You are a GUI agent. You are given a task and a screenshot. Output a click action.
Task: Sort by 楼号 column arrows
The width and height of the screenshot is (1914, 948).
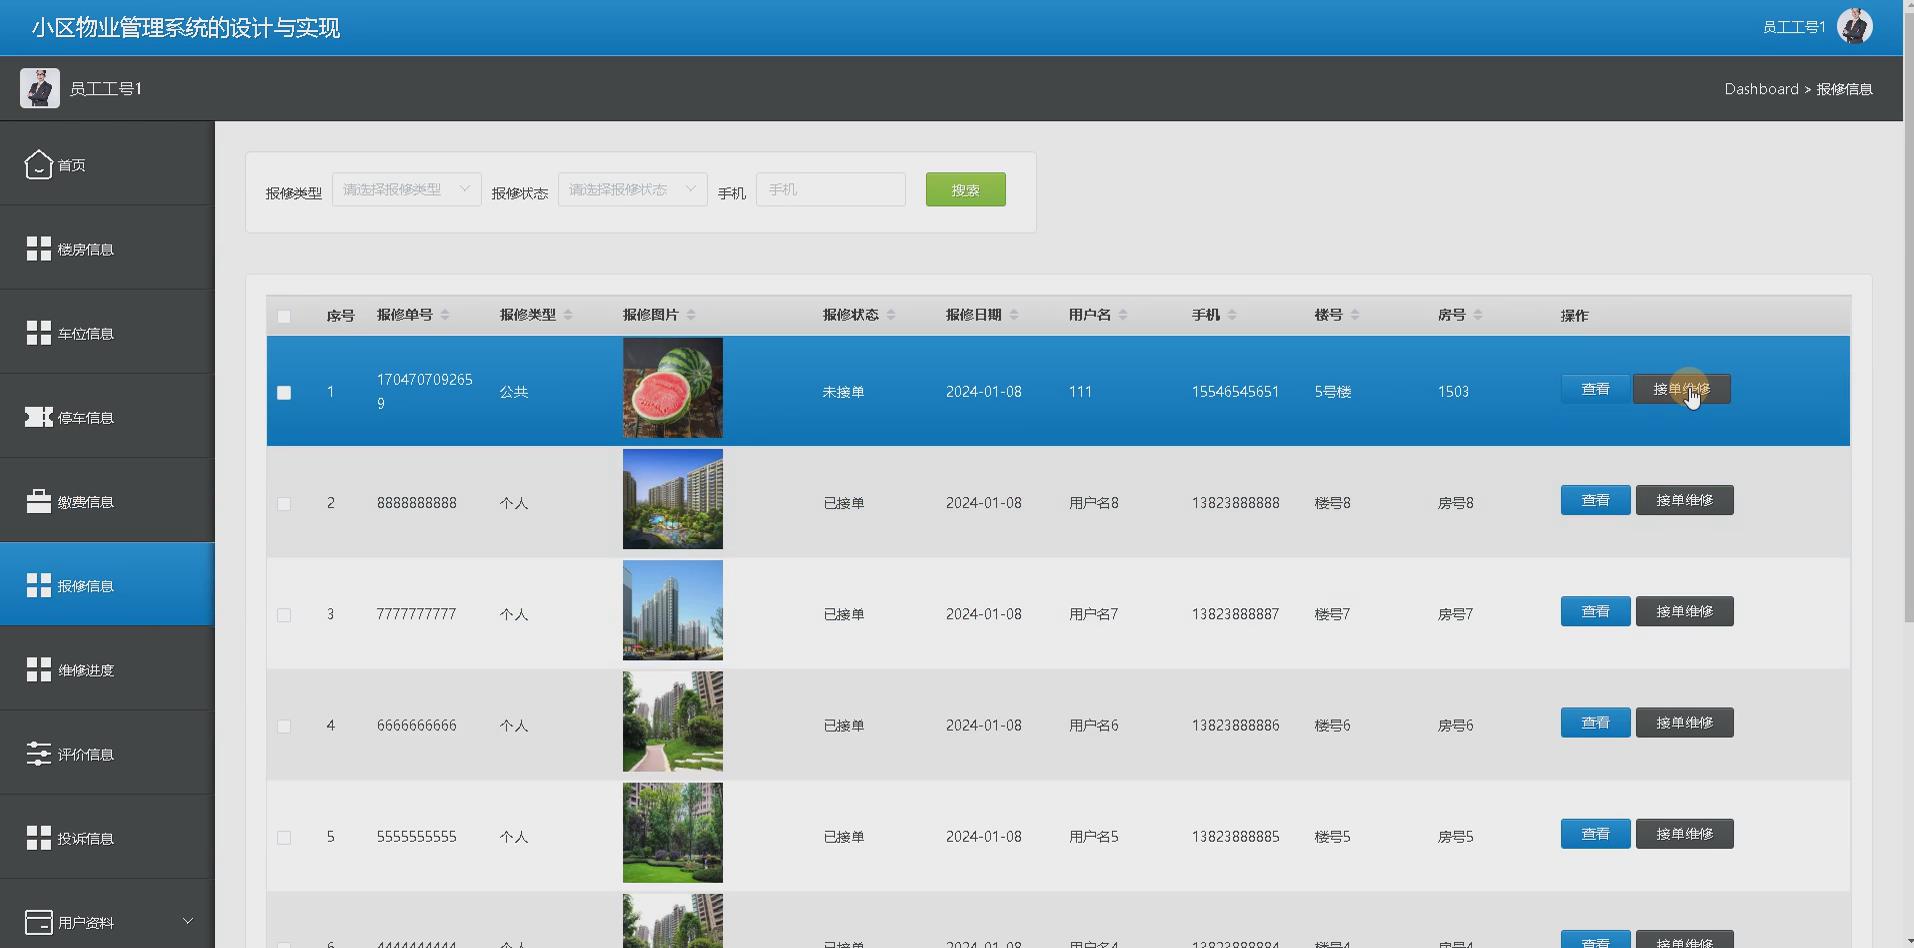[1355, 315]
